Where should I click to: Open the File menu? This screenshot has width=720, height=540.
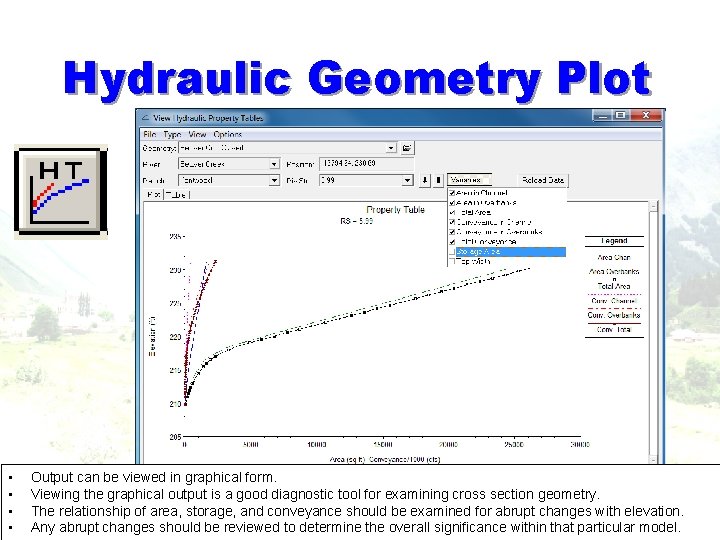[149, 134]
